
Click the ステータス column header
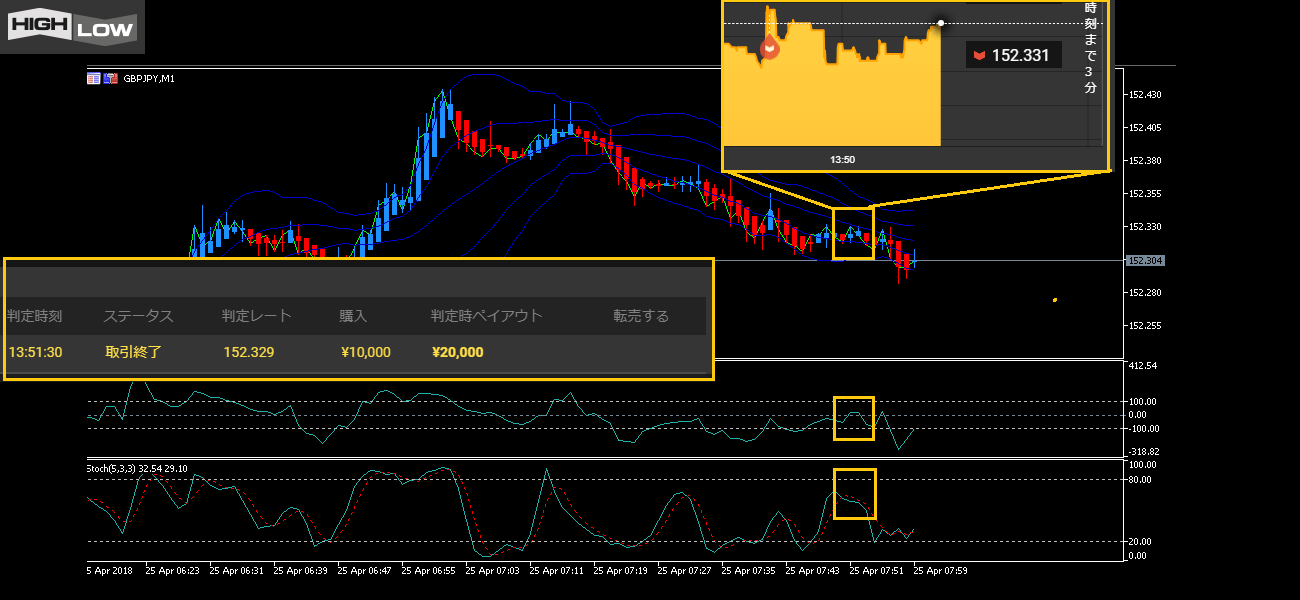(138, 316)
